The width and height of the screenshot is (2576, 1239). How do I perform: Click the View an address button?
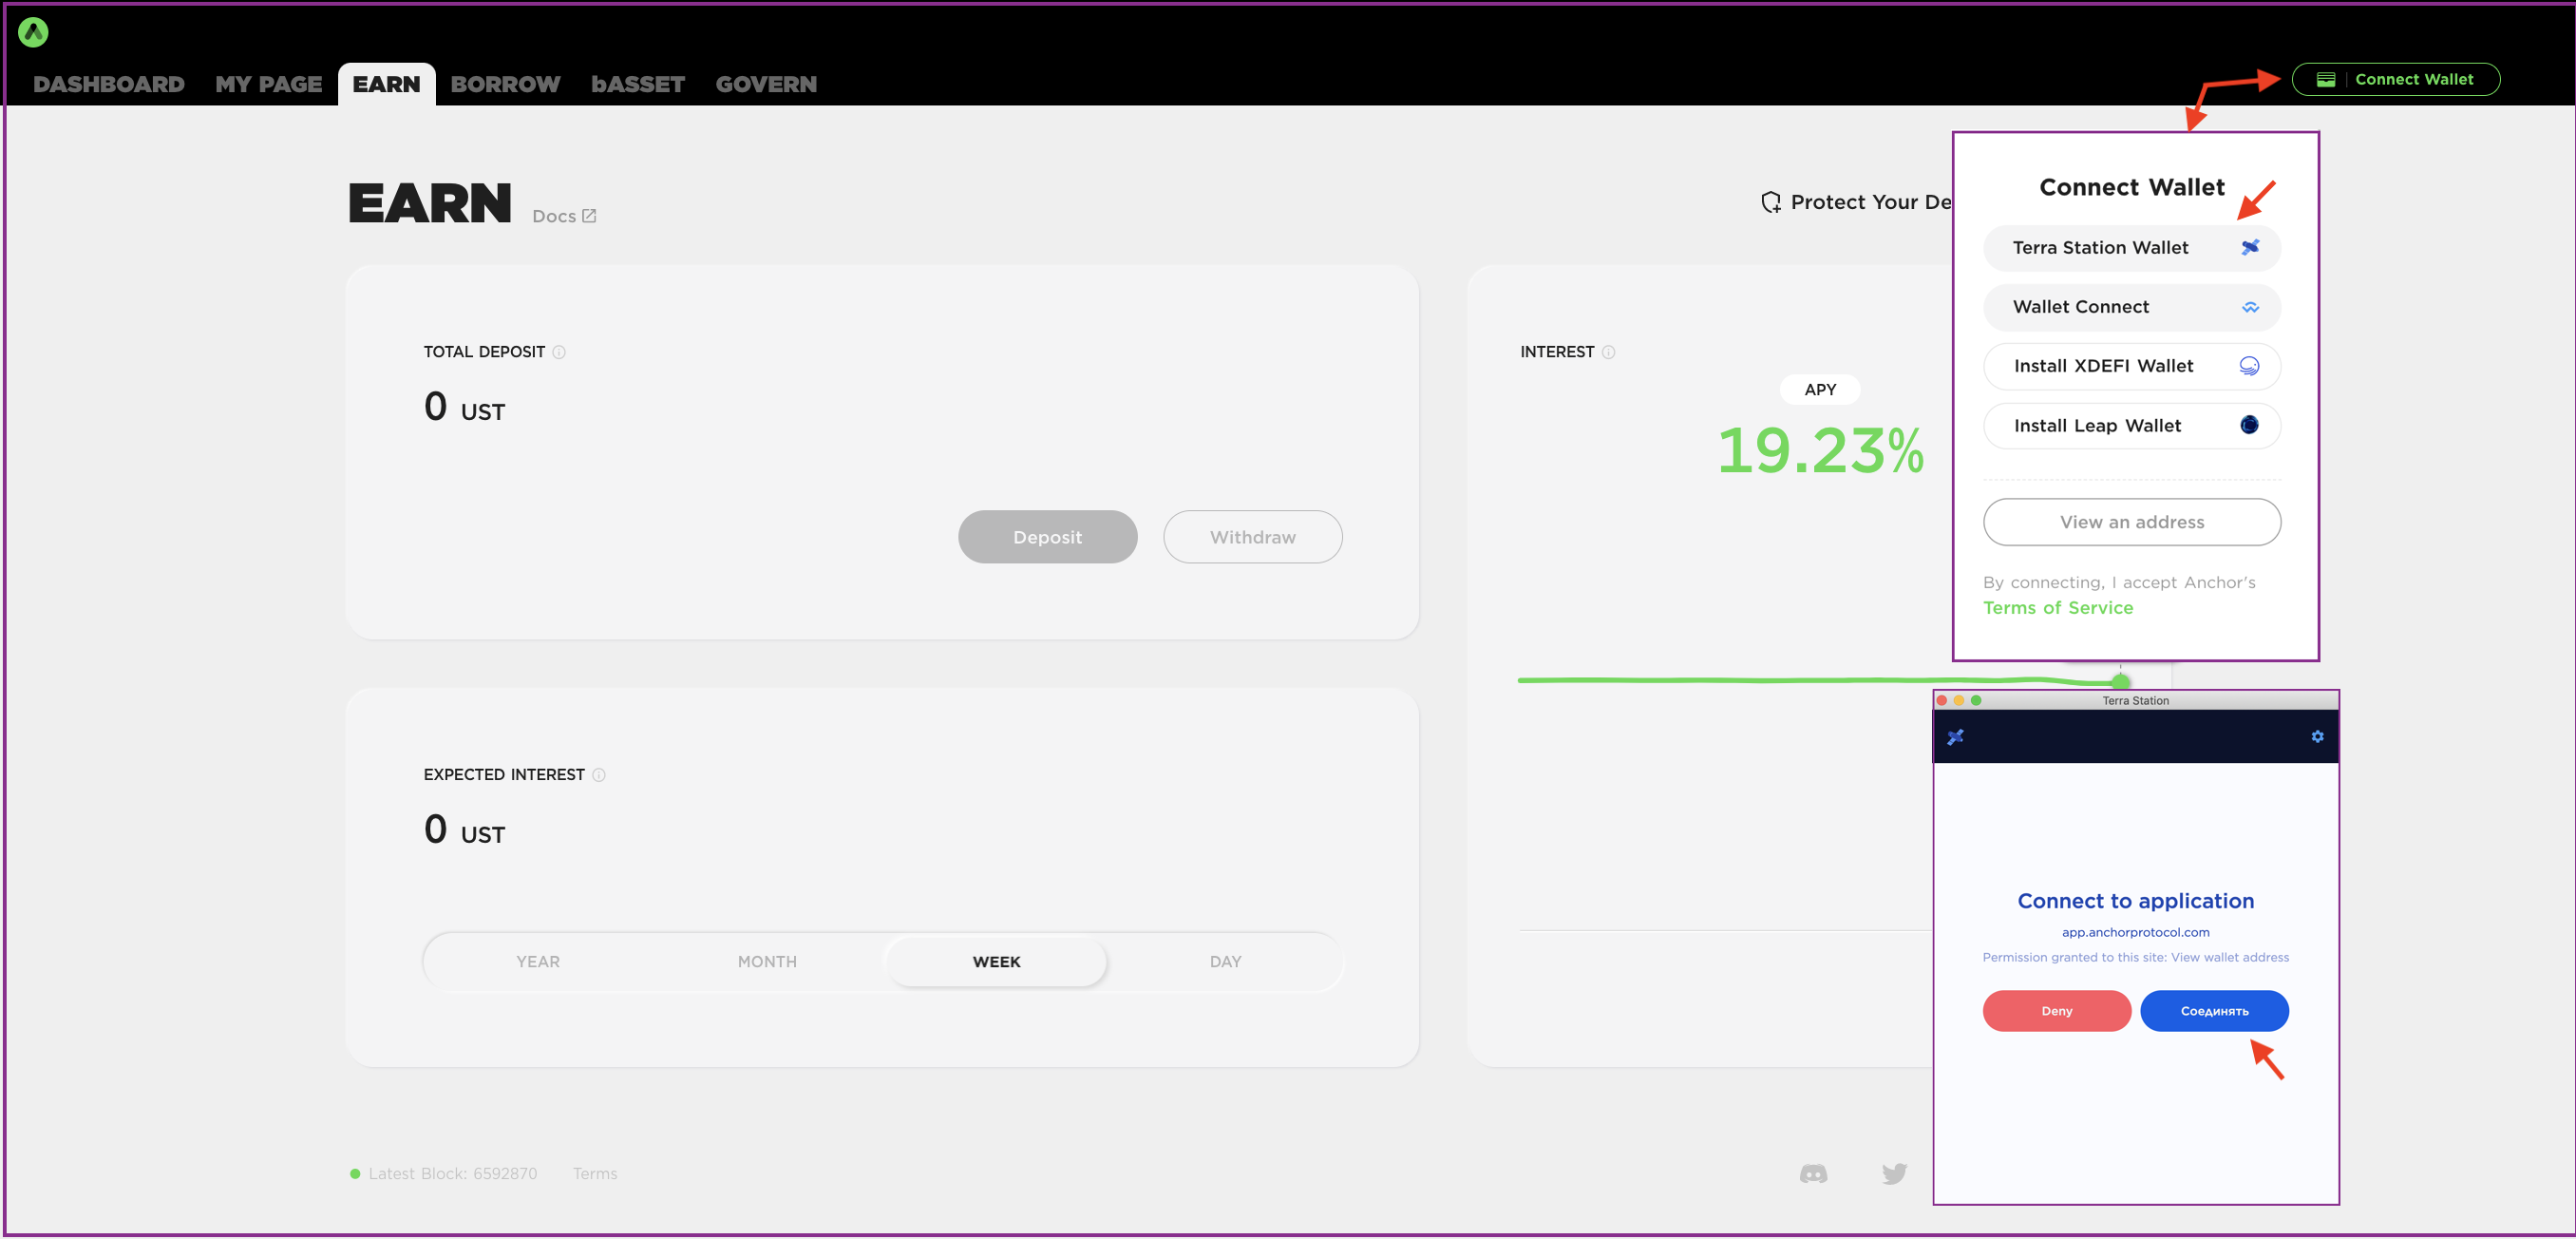tap(2131, 522)
